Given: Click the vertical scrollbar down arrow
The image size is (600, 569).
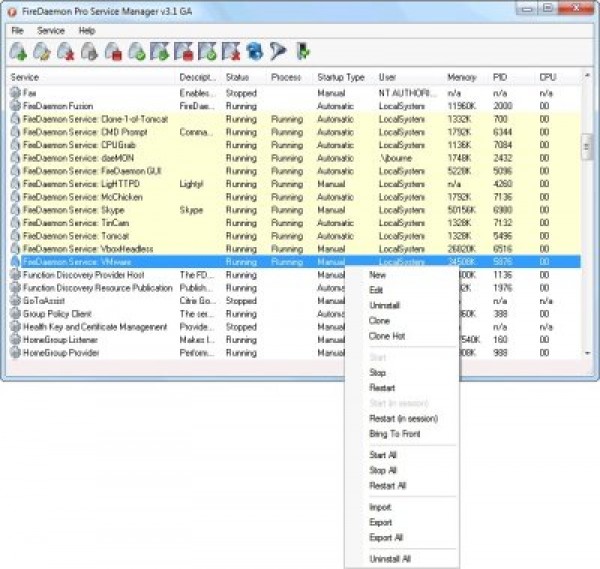Looking at the screenshot, I should [586, 353].
